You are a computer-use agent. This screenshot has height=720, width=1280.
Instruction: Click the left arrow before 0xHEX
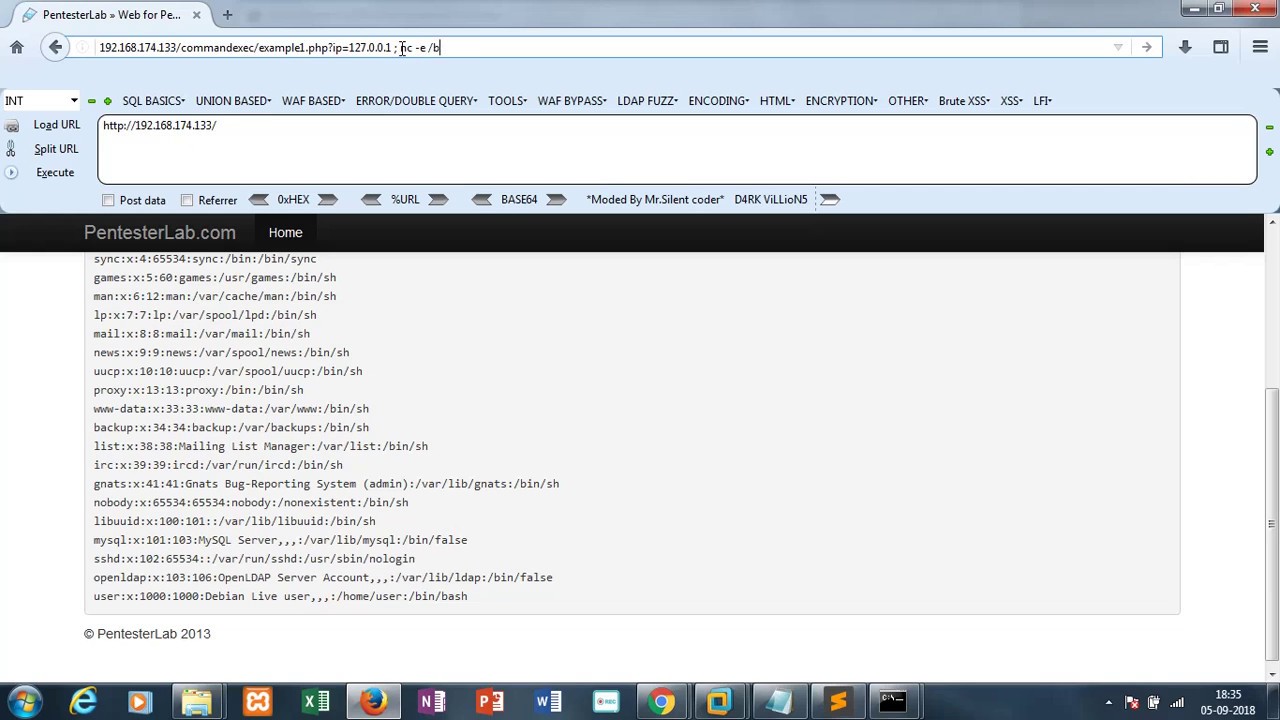point(258,199)
